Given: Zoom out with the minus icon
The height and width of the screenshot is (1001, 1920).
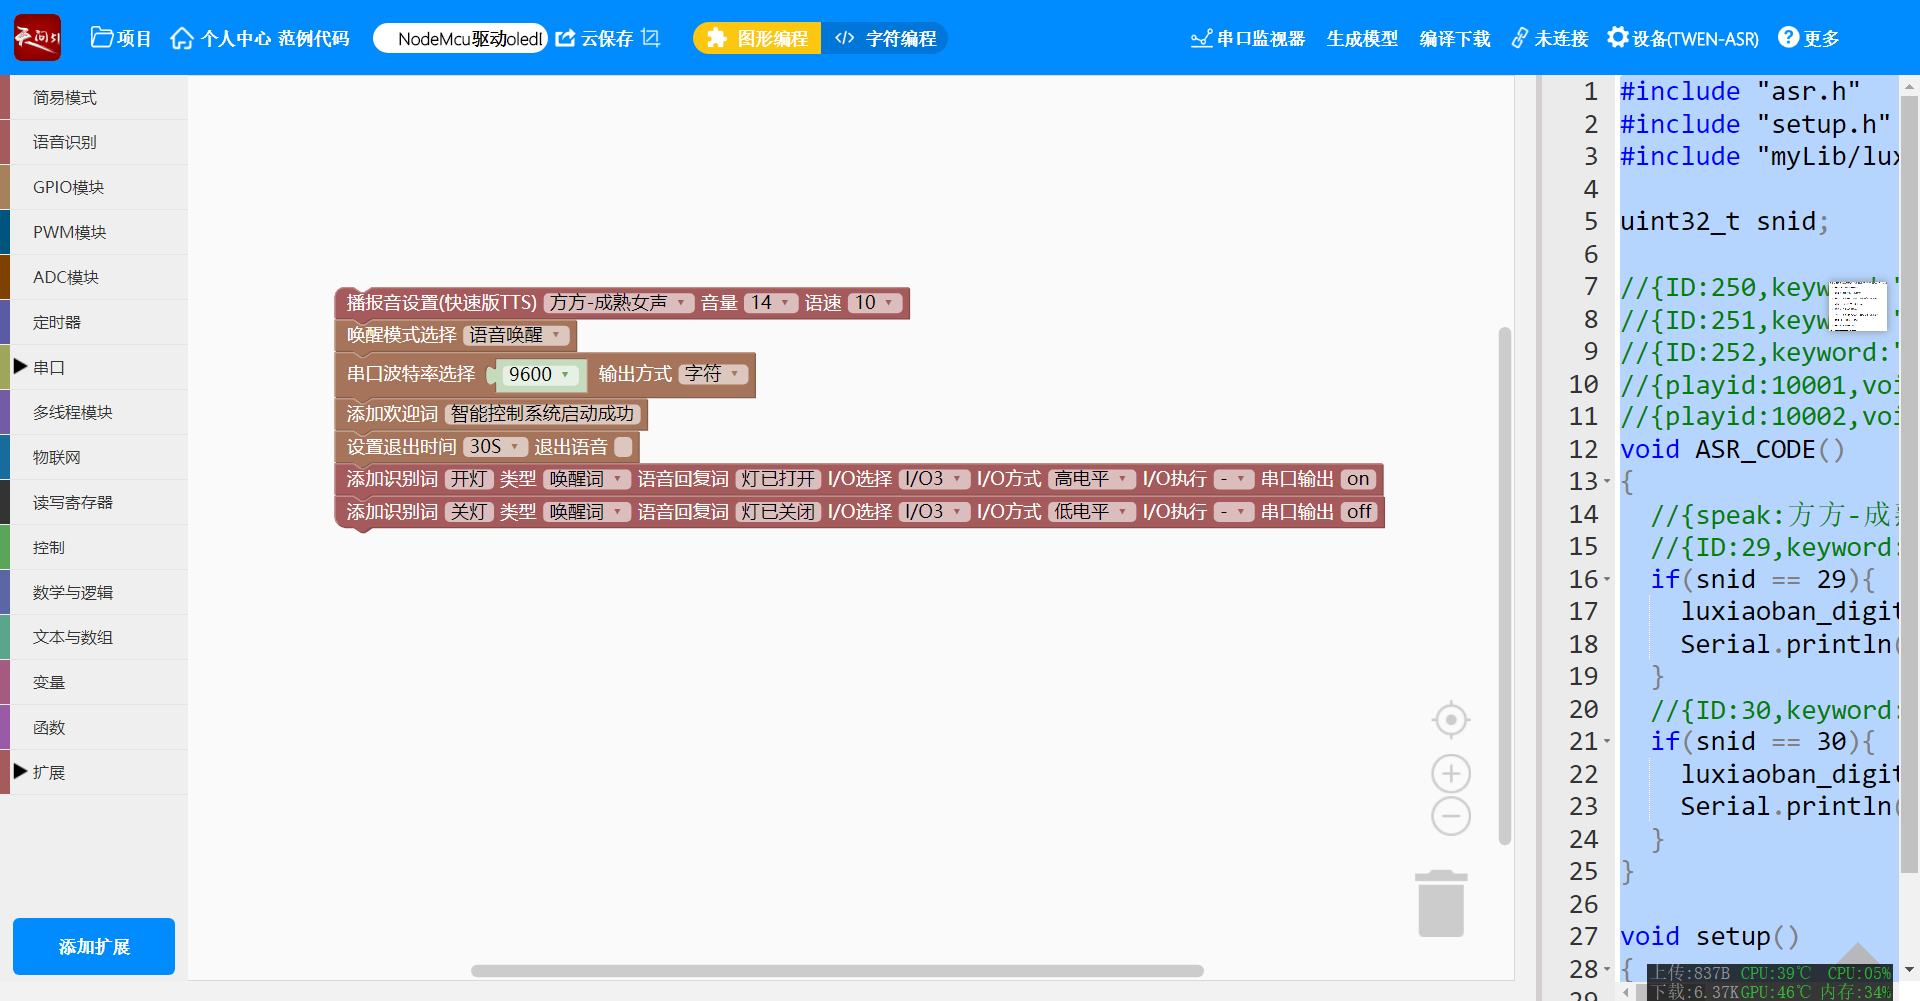Looking at the screenshot, I should [1450, 816].
